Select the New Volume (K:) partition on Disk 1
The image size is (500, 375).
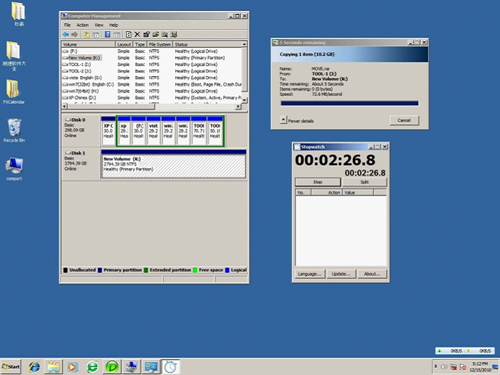(173, 164)
